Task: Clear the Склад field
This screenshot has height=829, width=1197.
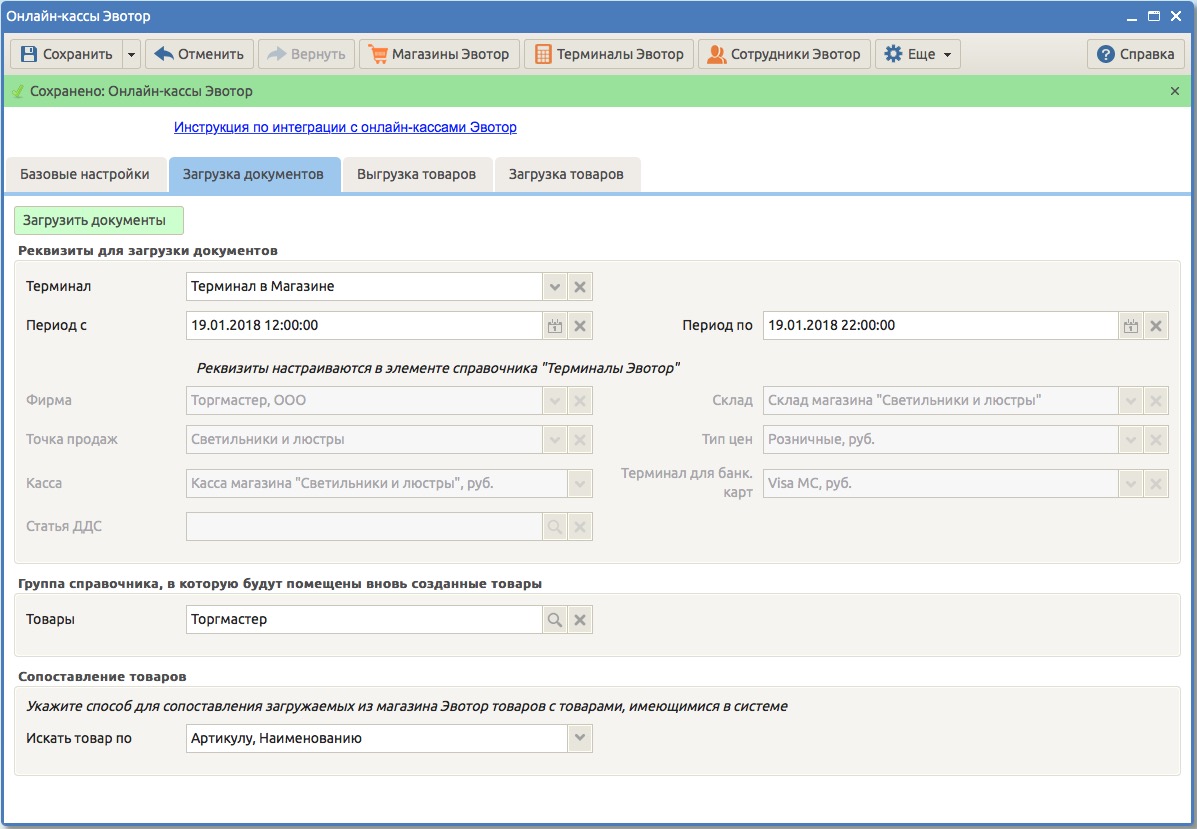Action: tap(1156, 401)
